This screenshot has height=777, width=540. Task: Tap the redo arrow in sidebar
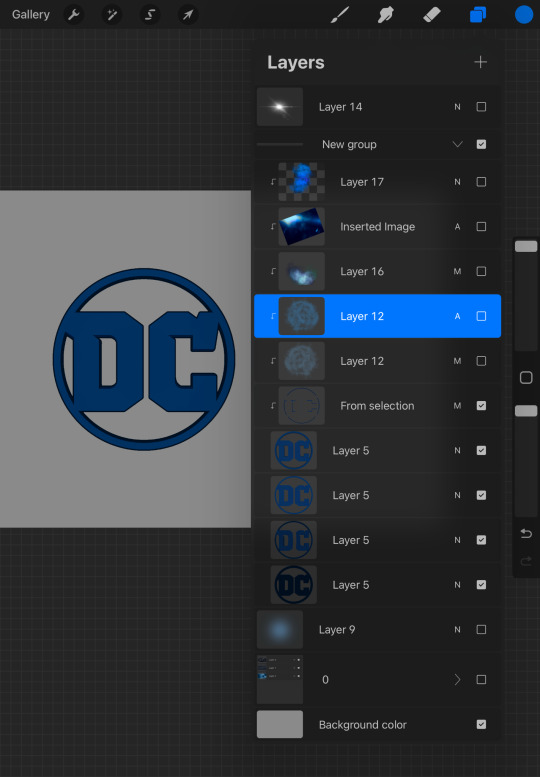(x=526, y=561)
